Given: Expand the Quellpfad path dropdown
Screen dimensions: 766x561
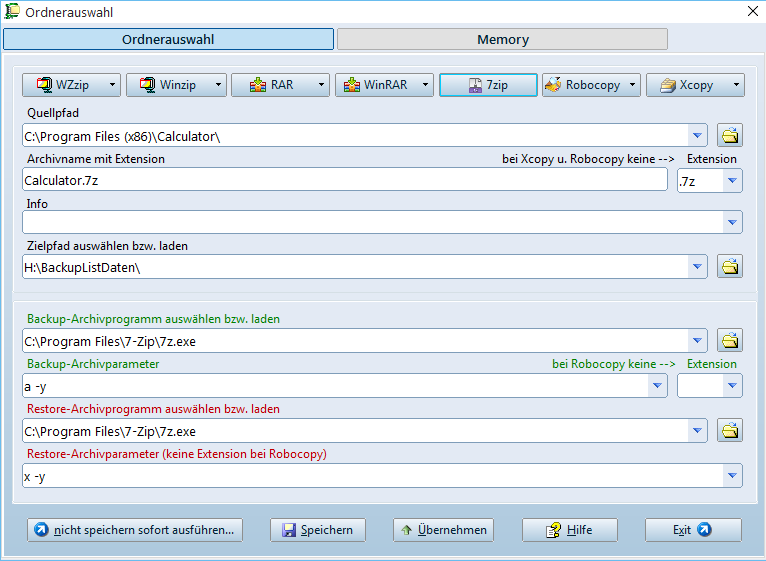Looking at the screenshot, I should pyautogui.click(x=697, y=135).
